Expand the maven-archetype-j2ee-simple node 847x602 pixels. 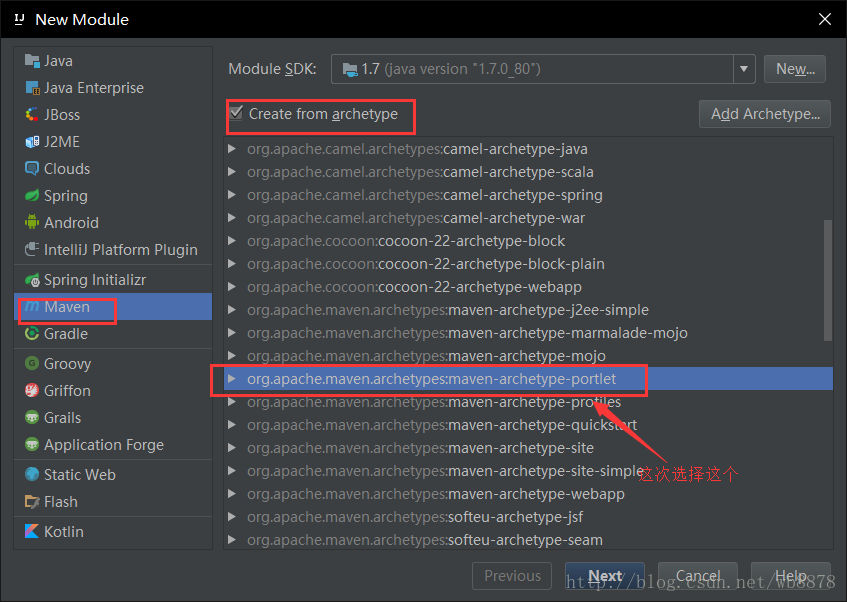[x=232, y=310]
